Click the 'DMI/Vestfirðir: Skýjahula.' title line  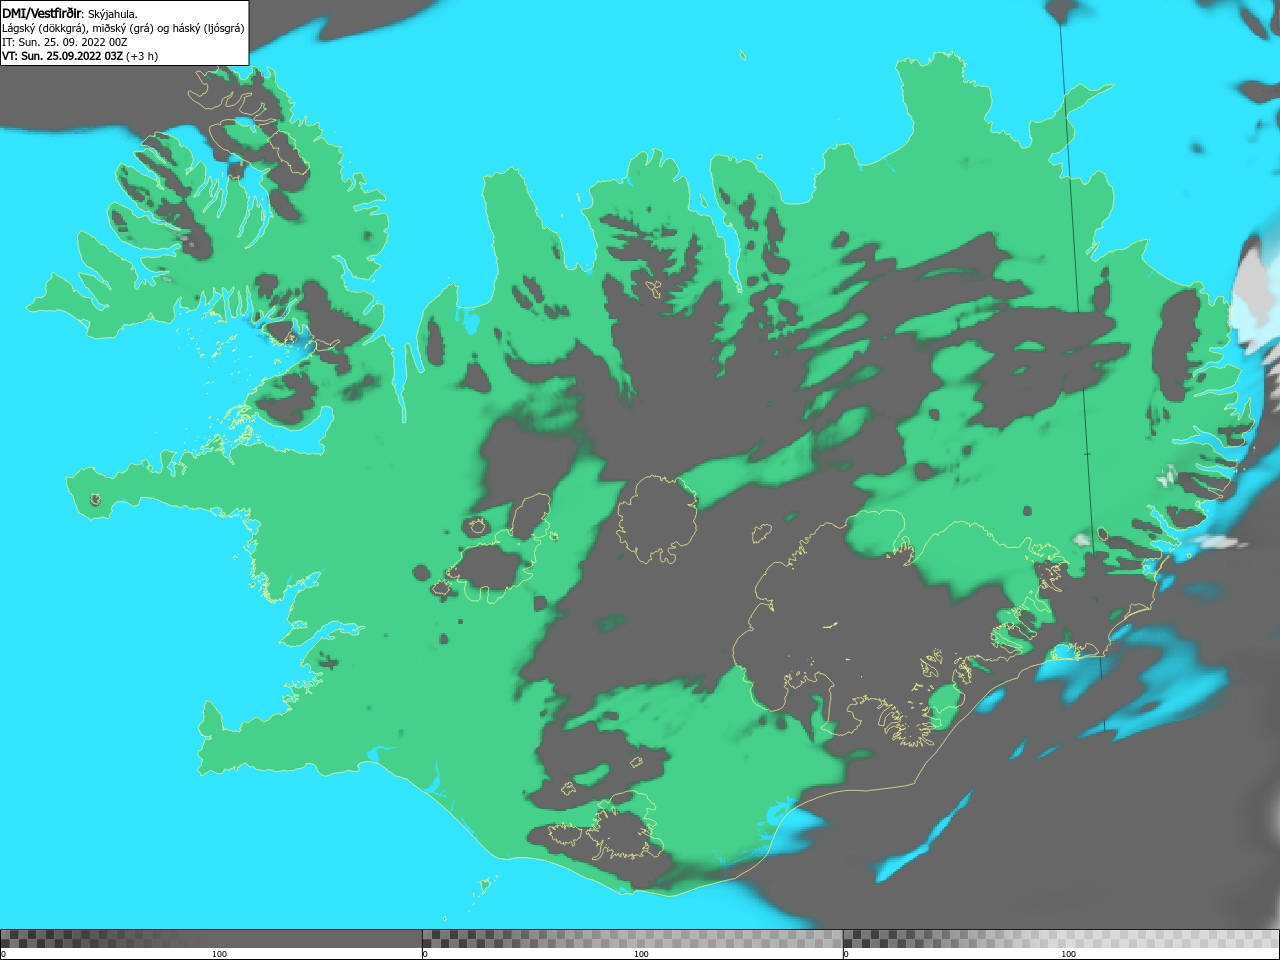click(x=70, y=14)
